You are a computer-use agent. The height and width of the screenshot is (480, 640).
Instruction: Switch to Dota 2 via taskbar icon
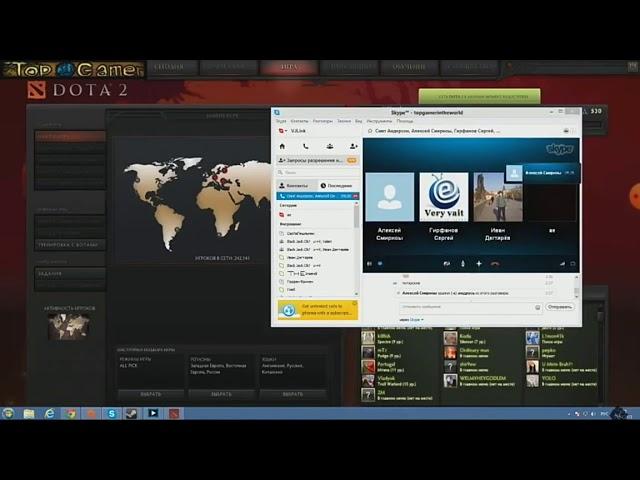click(x=174, y=413)
